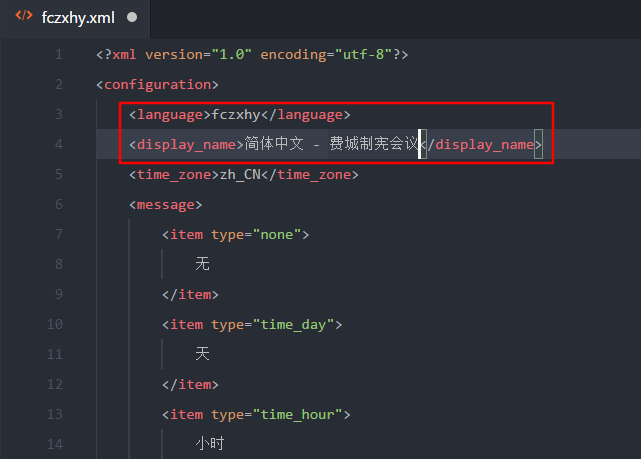Click the unsaved-changes dot on the fczxhy.xml tab
Viewport: 641px width, 459px height.
click(x=133, y=18)
